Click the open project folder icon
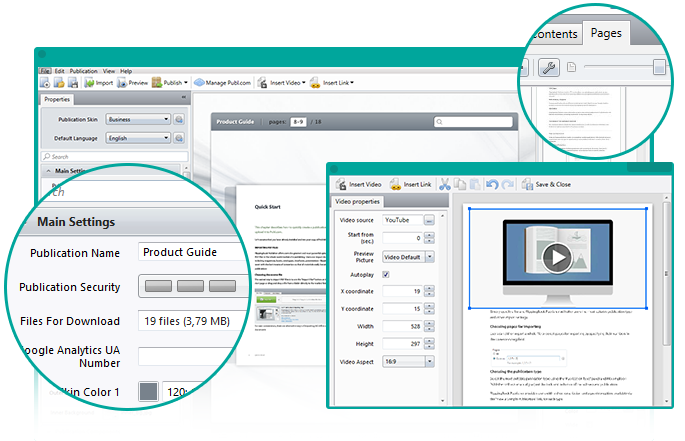This screenshot has width=685, height=441. coord(59,82)
